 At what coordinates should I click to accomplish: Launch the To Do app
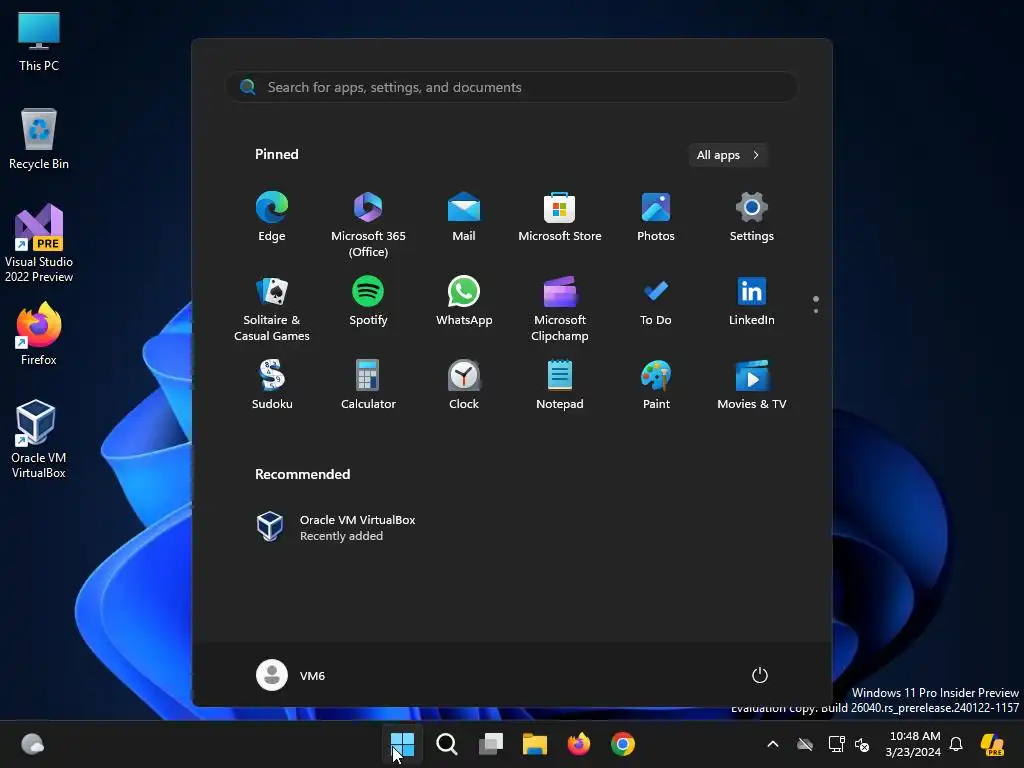coord(656,301)
